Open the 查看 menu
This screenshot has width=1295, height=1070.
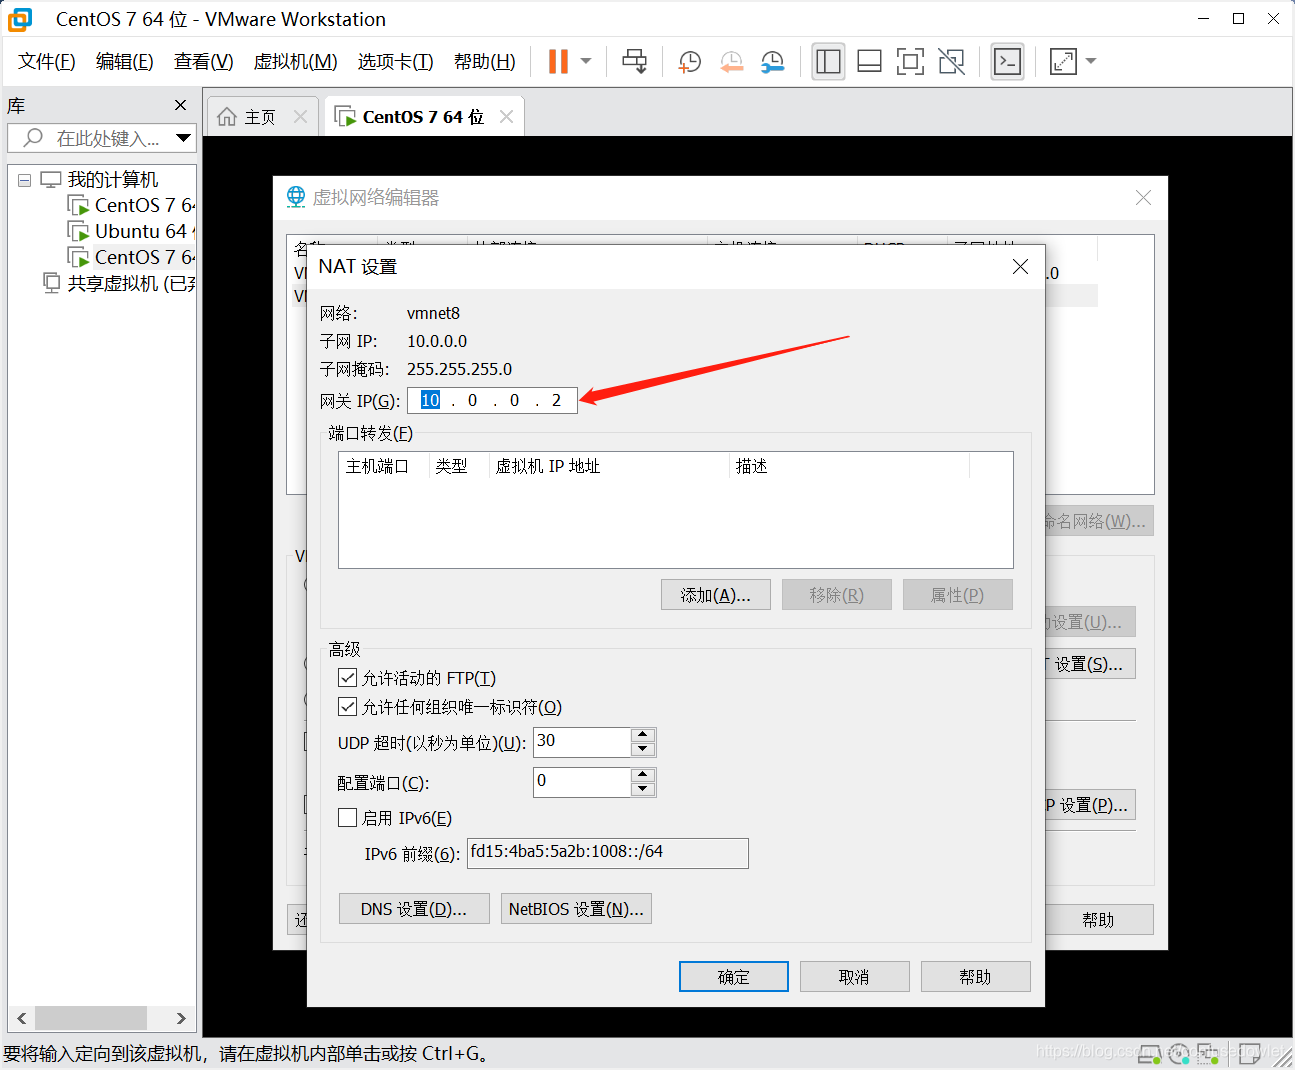203,62
